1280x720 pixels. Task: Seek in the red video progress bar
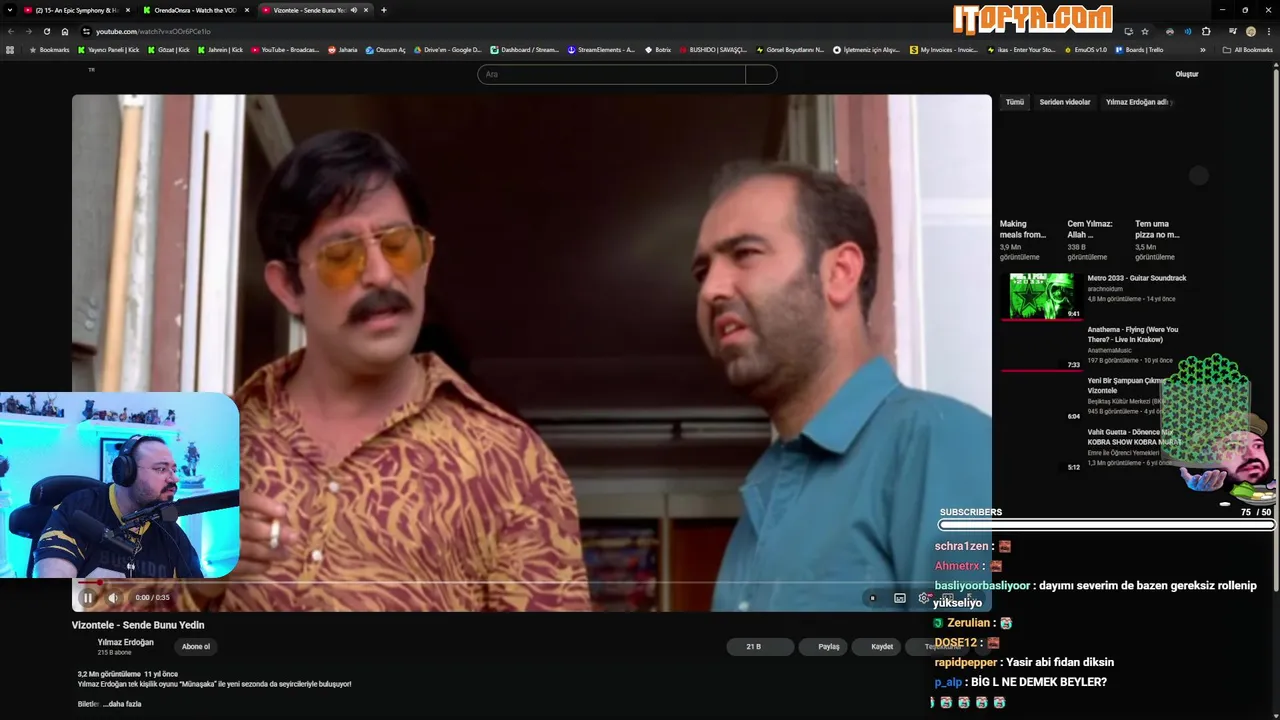click(531, 582)
